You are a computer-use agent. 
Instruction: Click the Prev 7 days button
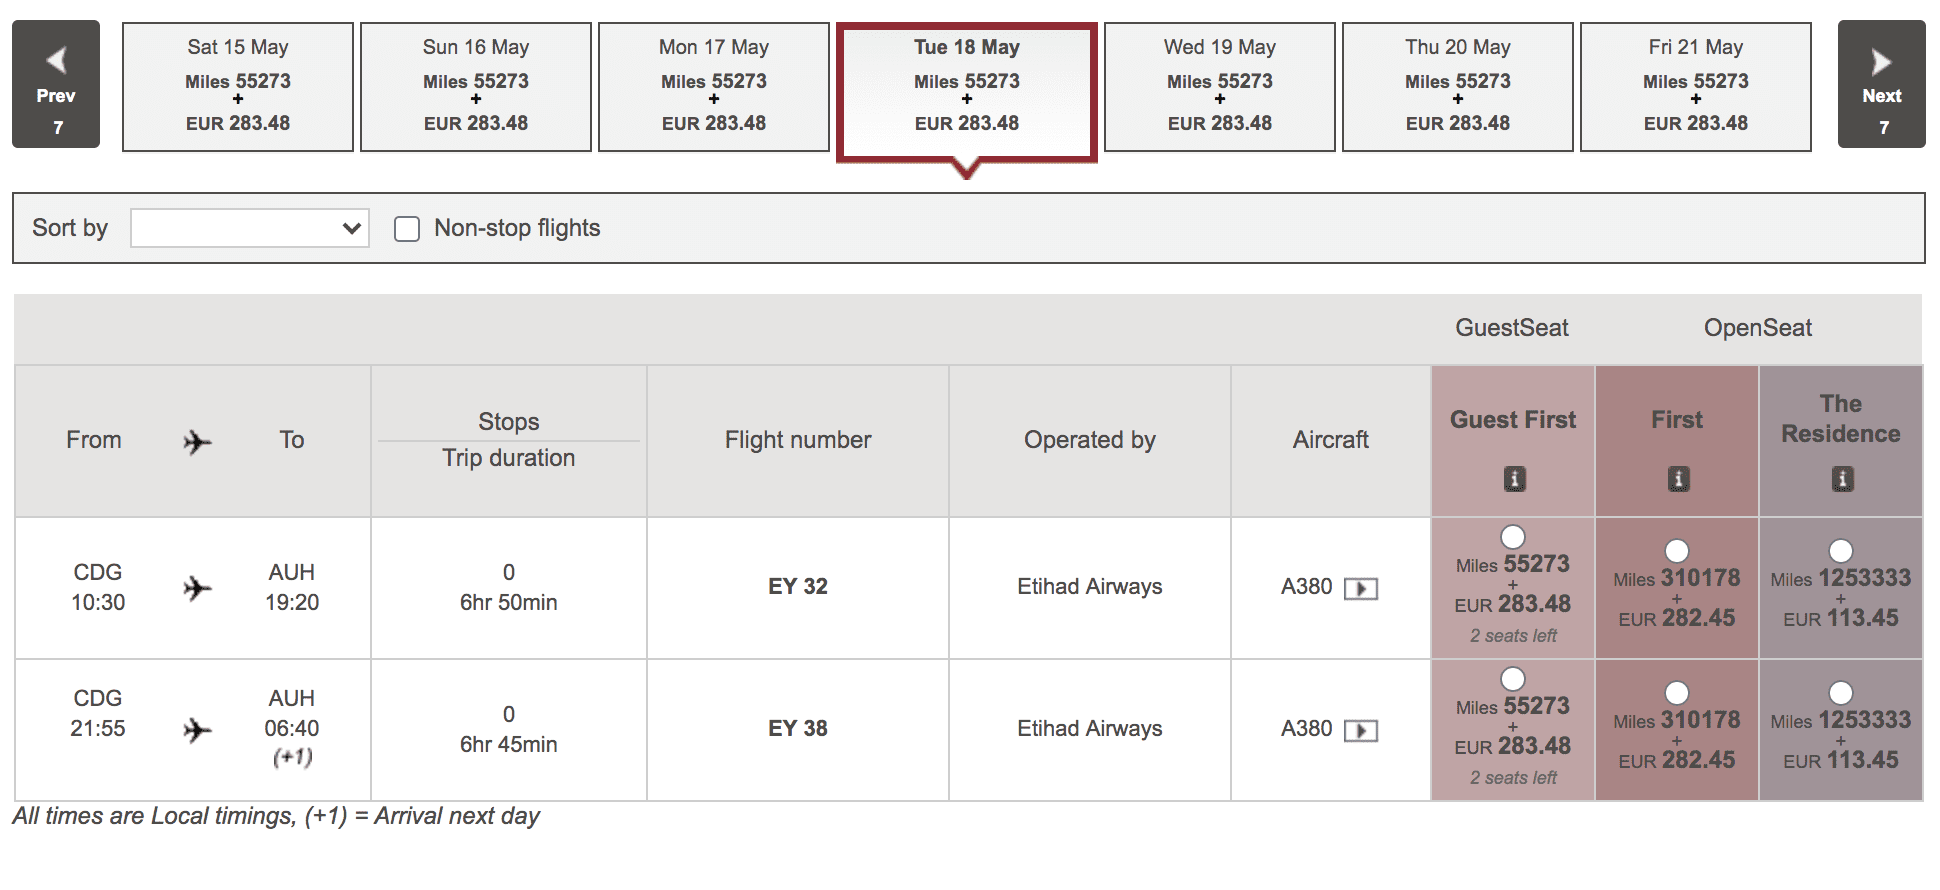click(x=56, y=86)
